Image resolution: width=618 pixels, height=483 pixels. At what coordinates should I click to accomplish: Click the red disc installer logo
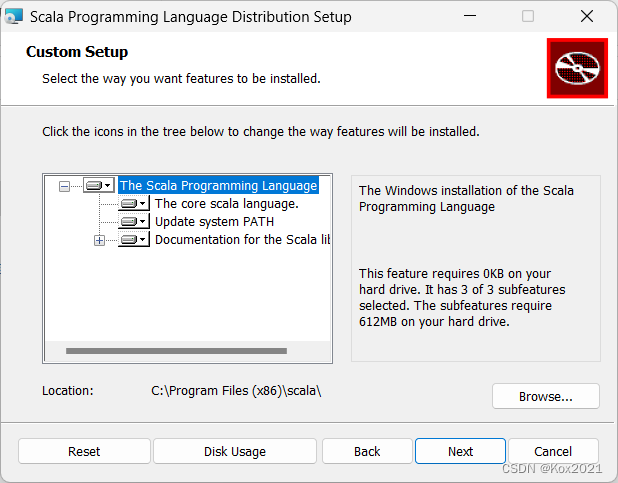click(x=577, y=68)
